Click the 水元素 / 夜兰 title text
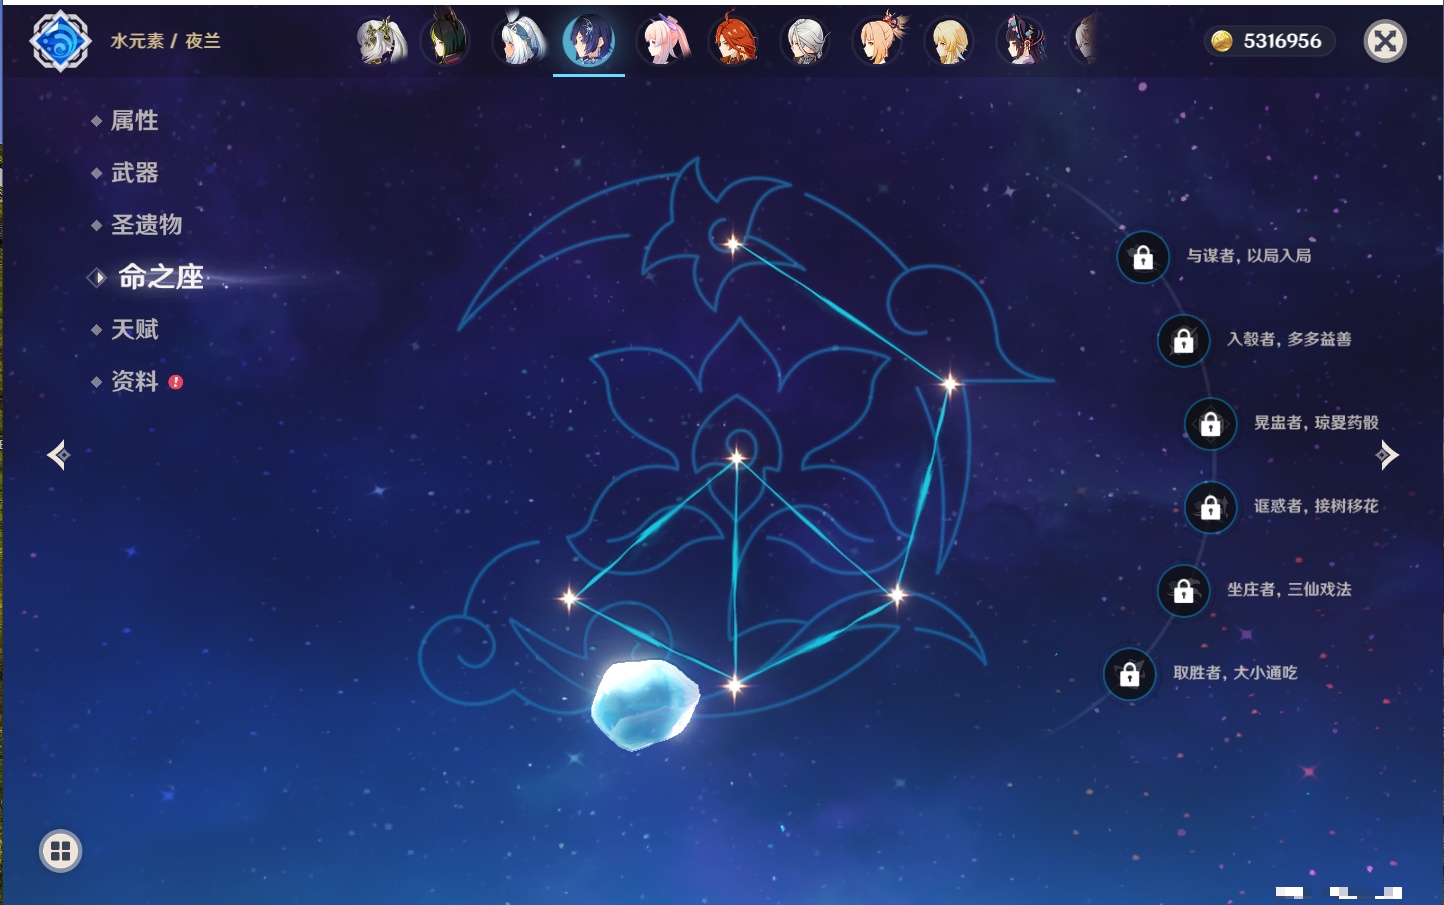Viewport: 1444px width, 905px height. [165, 41]
